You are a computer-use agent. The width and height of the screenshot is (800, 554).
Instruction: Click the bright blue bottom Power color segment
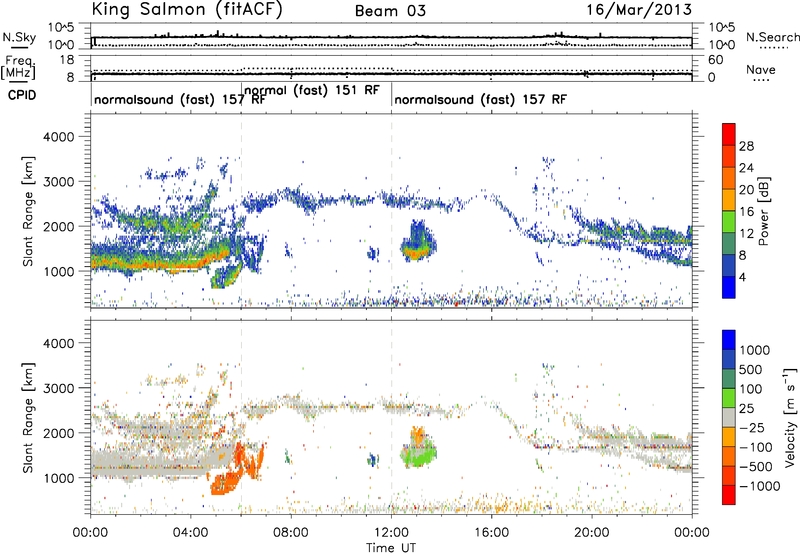[x=729, y=288]
